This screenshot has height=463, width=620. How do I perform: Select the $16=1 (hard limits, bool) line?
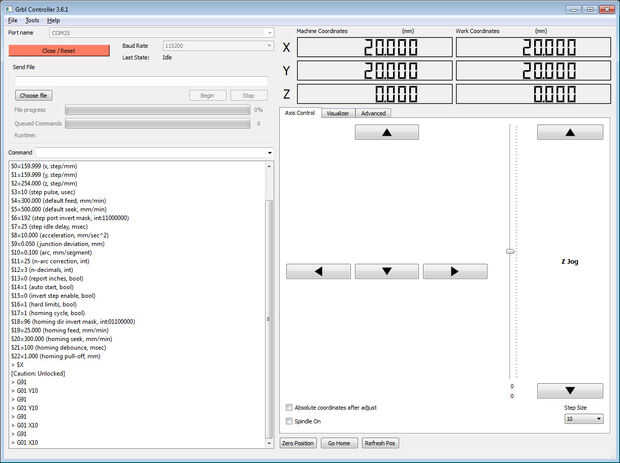(44, 304)
